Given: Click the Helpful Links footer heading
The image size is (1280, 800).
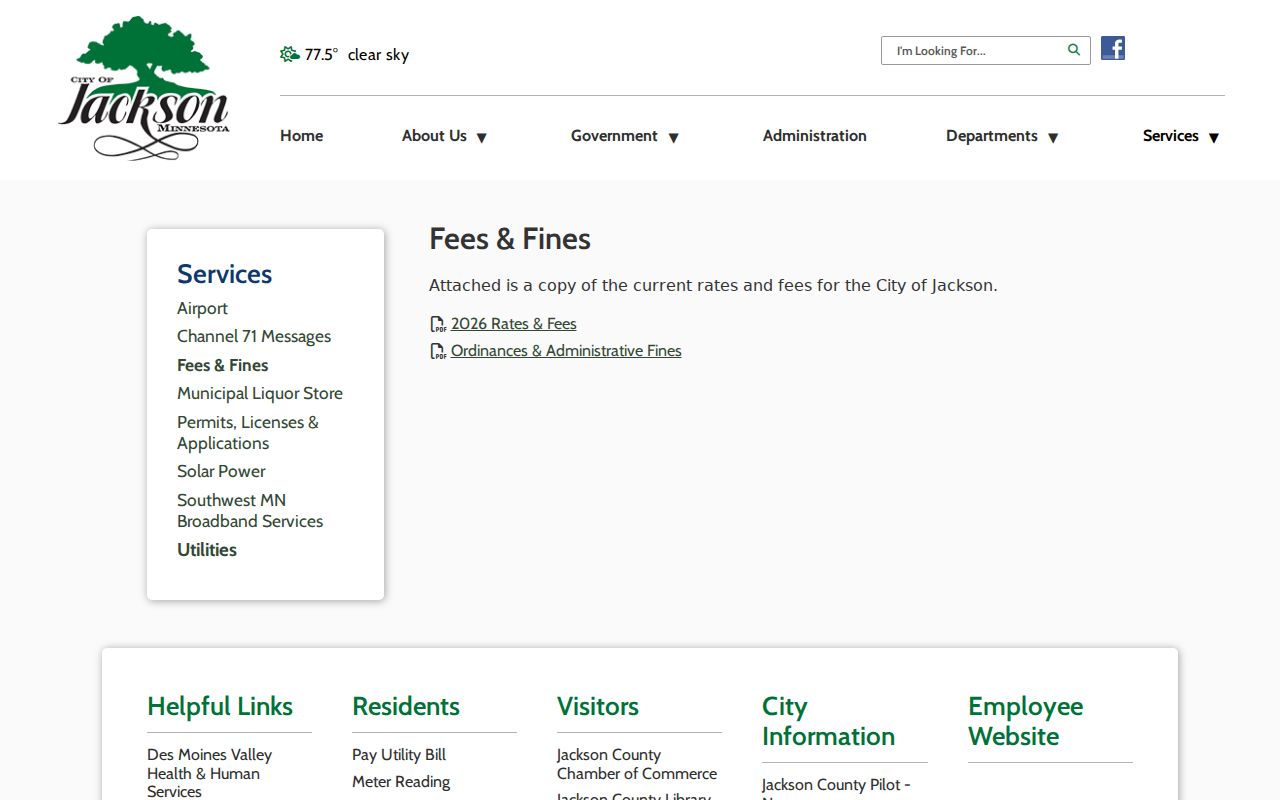Looking at the screenshot, I should 220,706.
